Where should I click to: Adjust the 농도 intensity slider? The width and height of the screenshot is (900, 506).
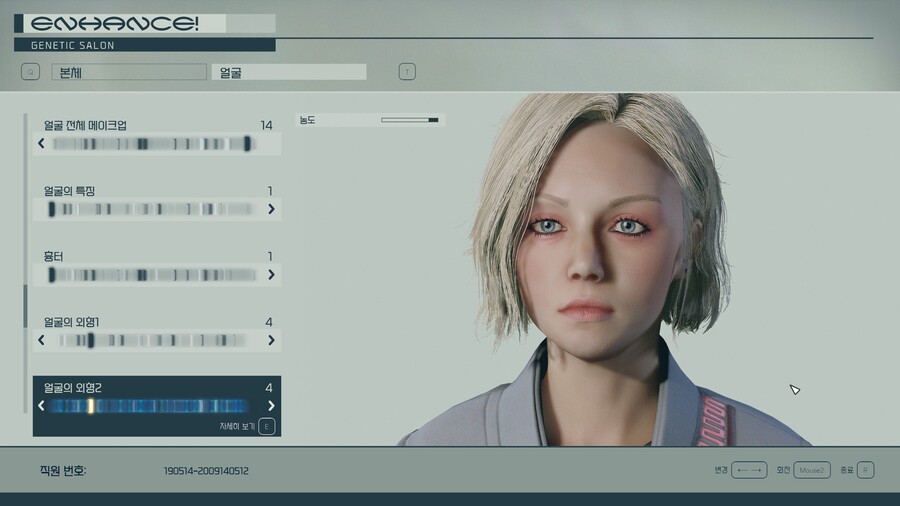click(409, 120)
